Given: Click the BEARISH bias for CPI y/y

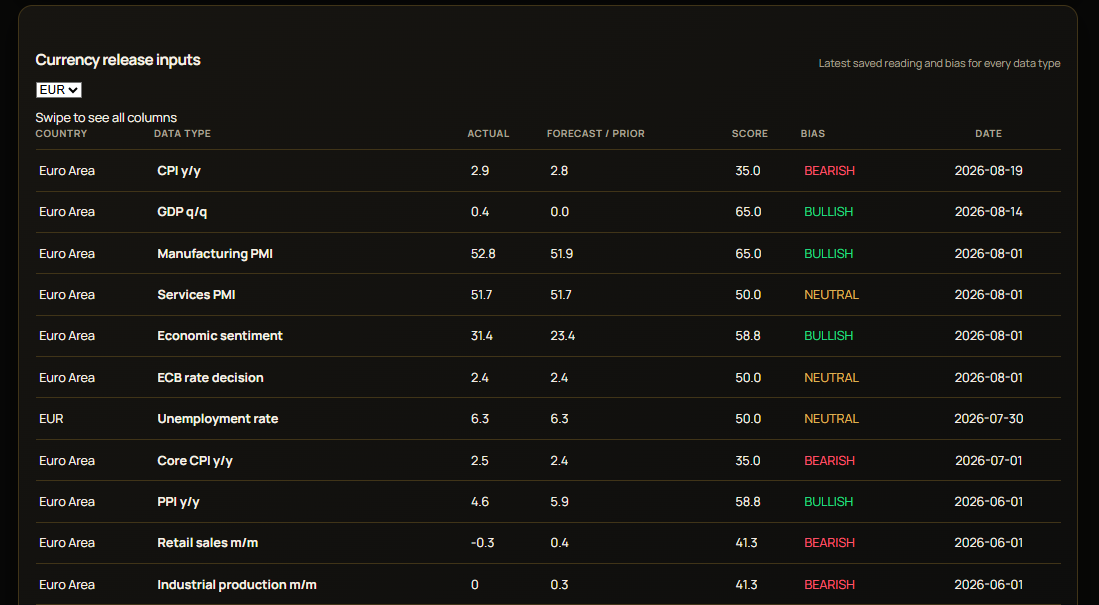Looking at the screenshot, I should point(829,170).
